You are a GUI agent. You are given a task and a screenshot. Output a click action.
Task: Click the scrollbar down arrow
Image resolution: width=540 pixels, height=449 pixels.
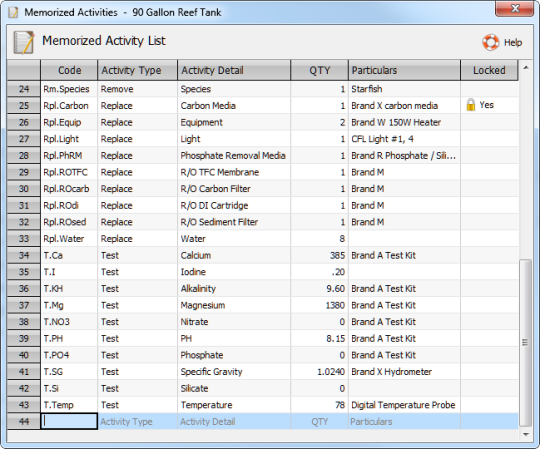tap(526, 435)
